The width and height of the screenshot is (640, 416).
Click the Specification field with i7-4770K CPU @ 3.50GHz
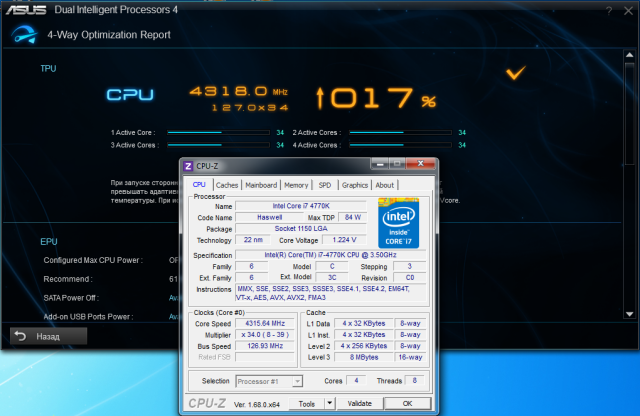331,255
